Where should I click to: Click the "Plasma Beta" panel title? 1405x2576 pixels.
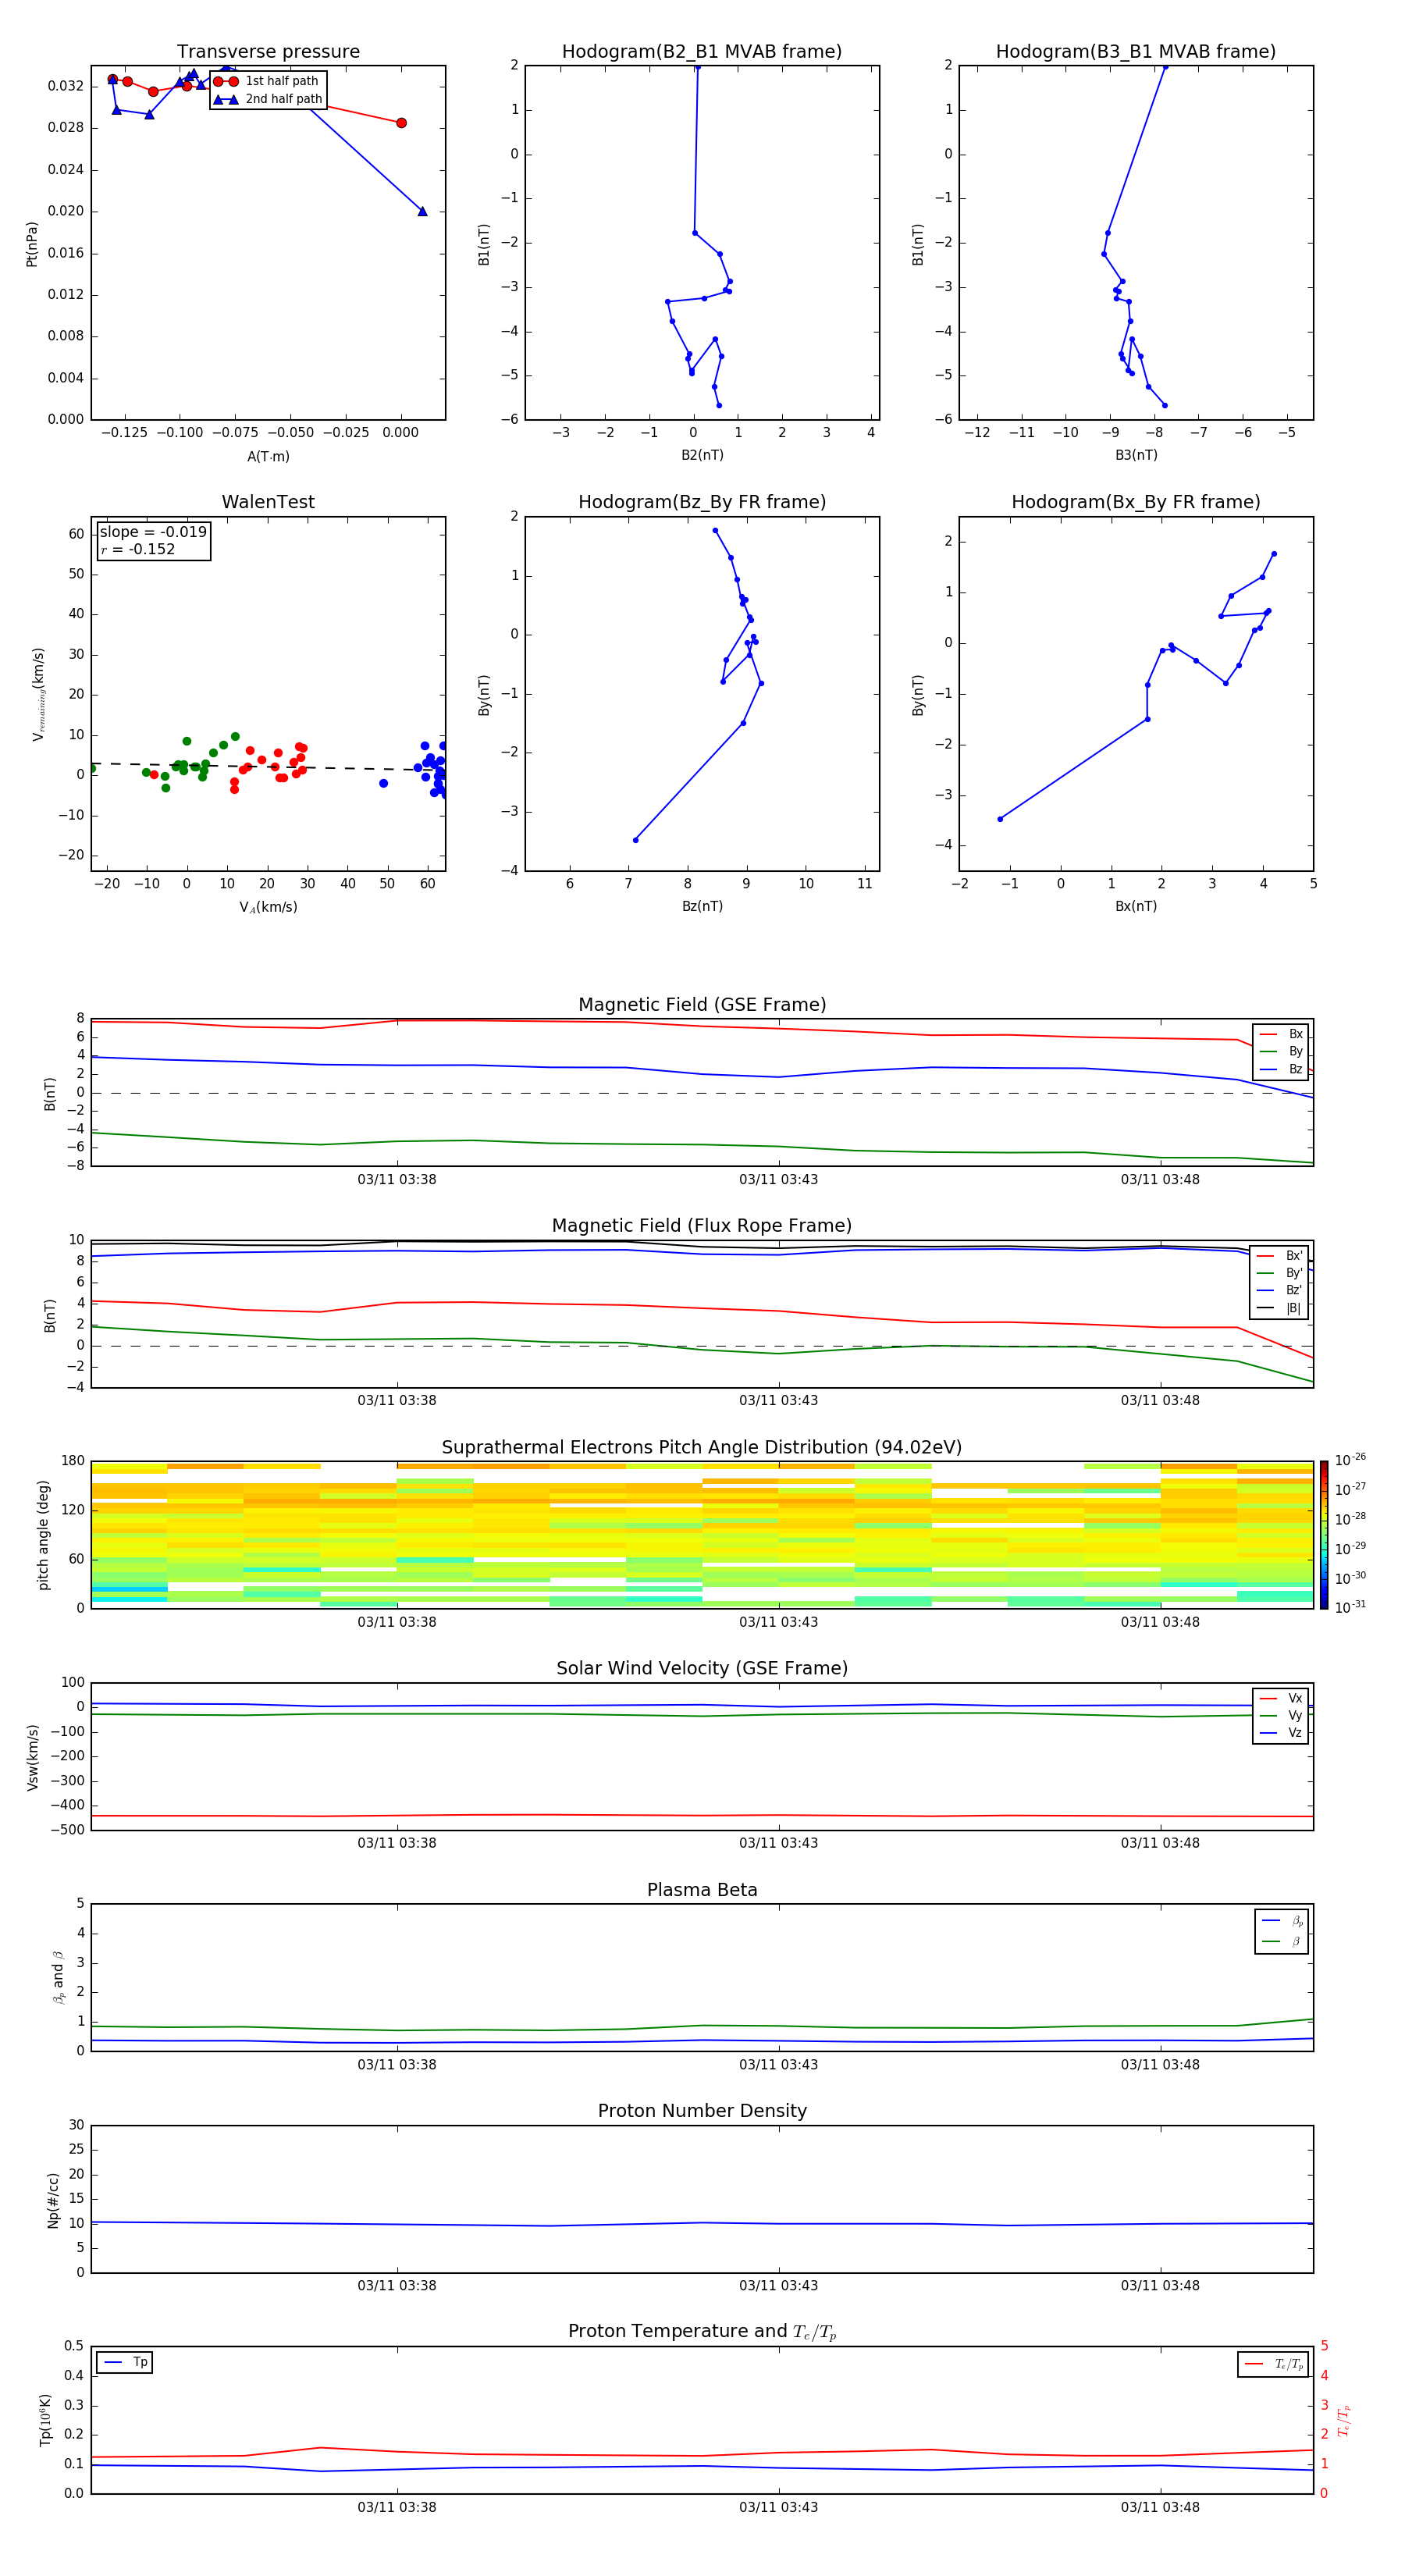point(702,1890)
